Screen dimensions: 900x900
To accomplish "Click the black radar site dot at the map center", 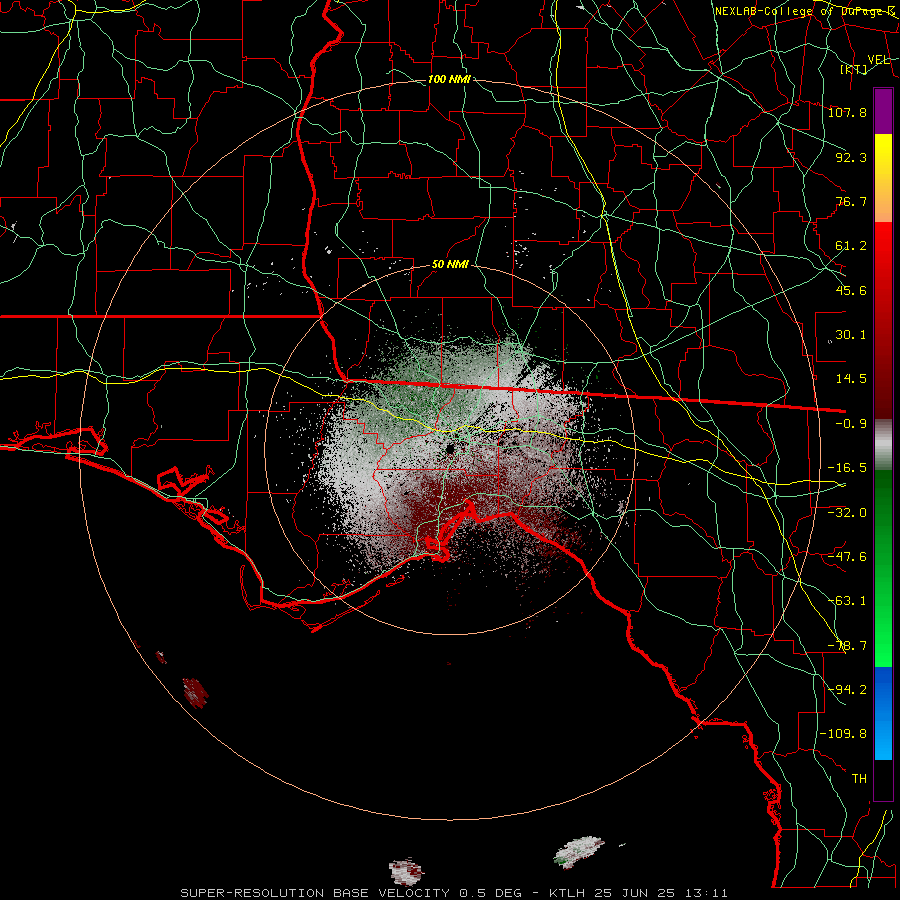I will tap(450, 449).
